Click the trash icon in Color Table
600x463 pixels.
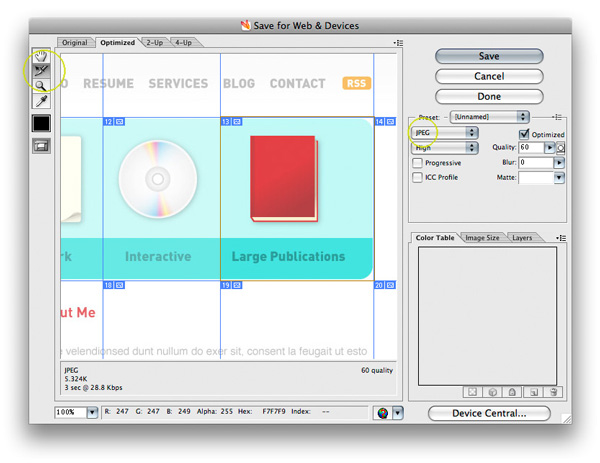pyautogui.click(x=553, y=393)
